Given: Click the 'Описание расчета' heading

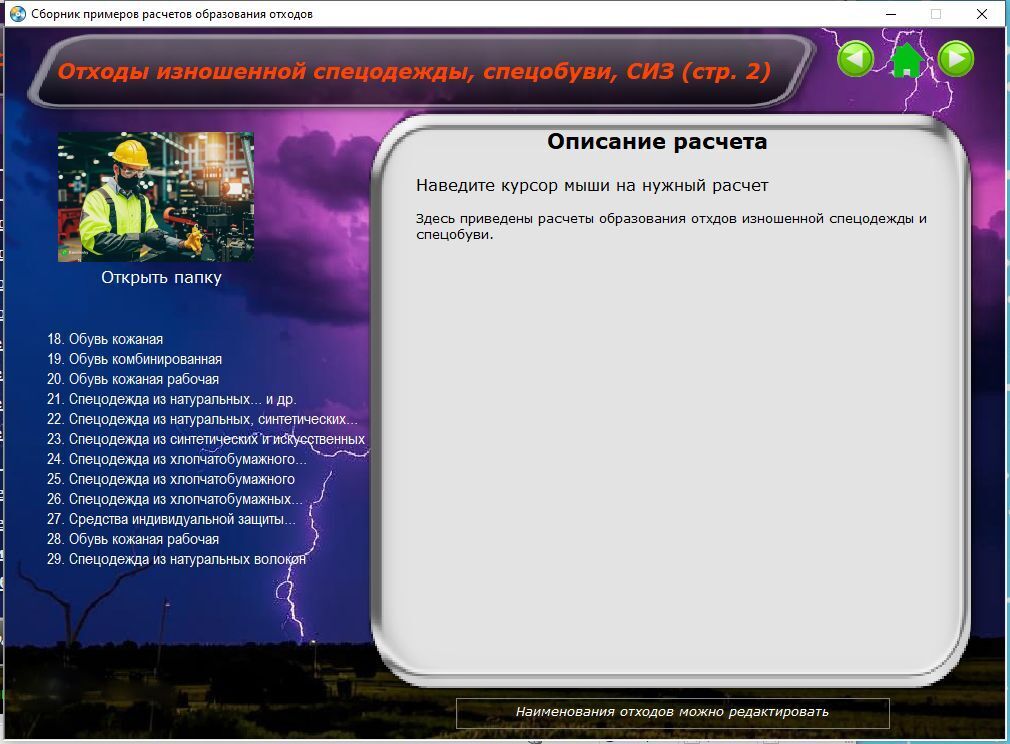Looking at the screenshot, I should point(657,142).
